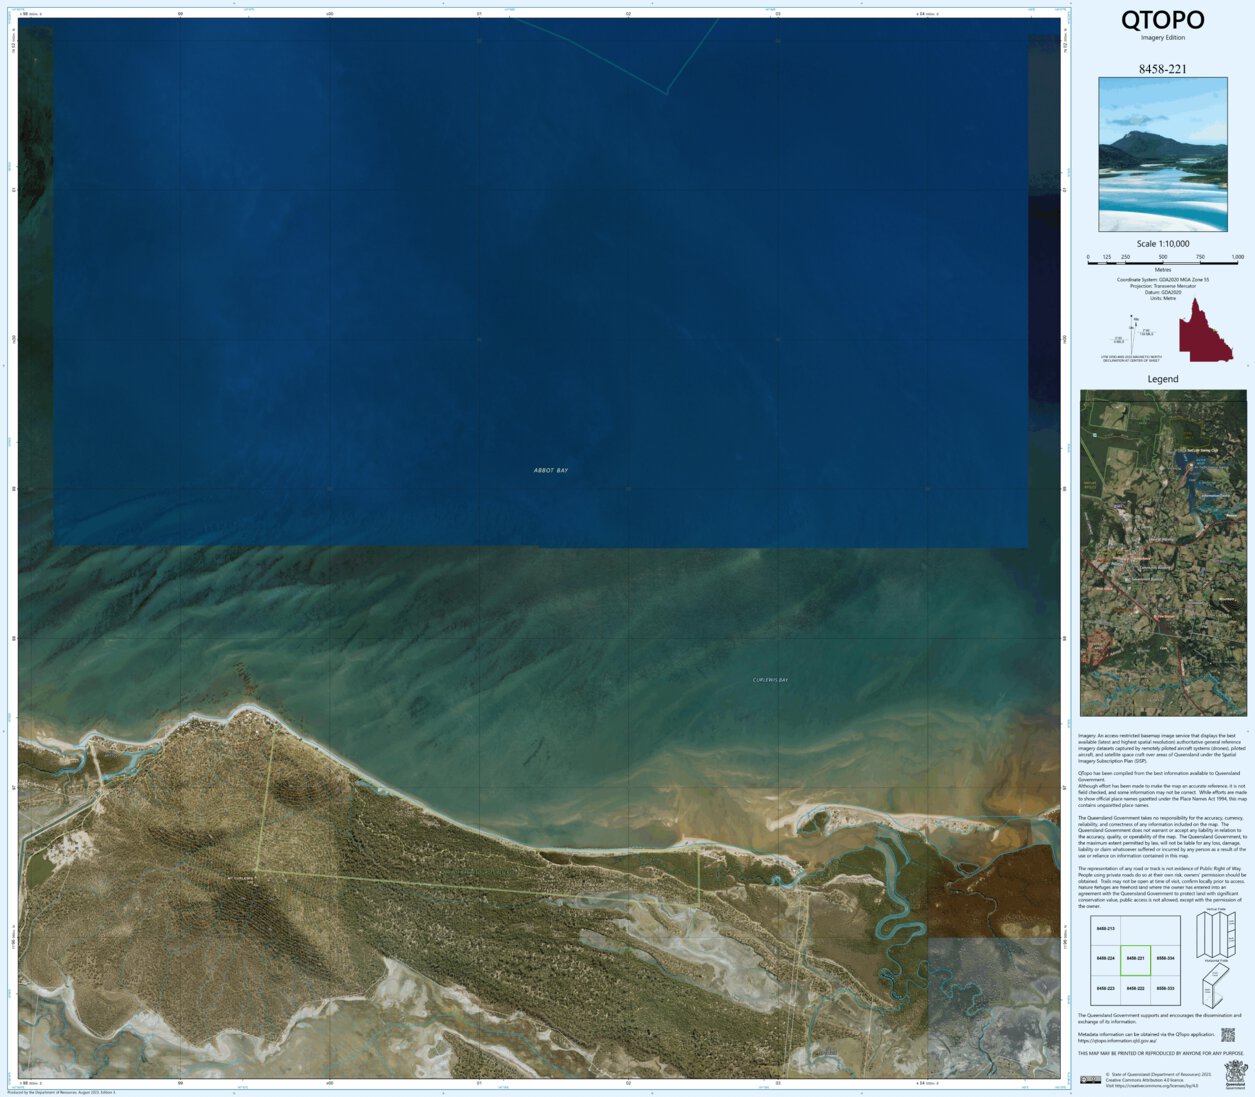1255x1097 pixels.
Task: Select adjacent map sheet 8458-213
Action: [x=1106, y=928]
